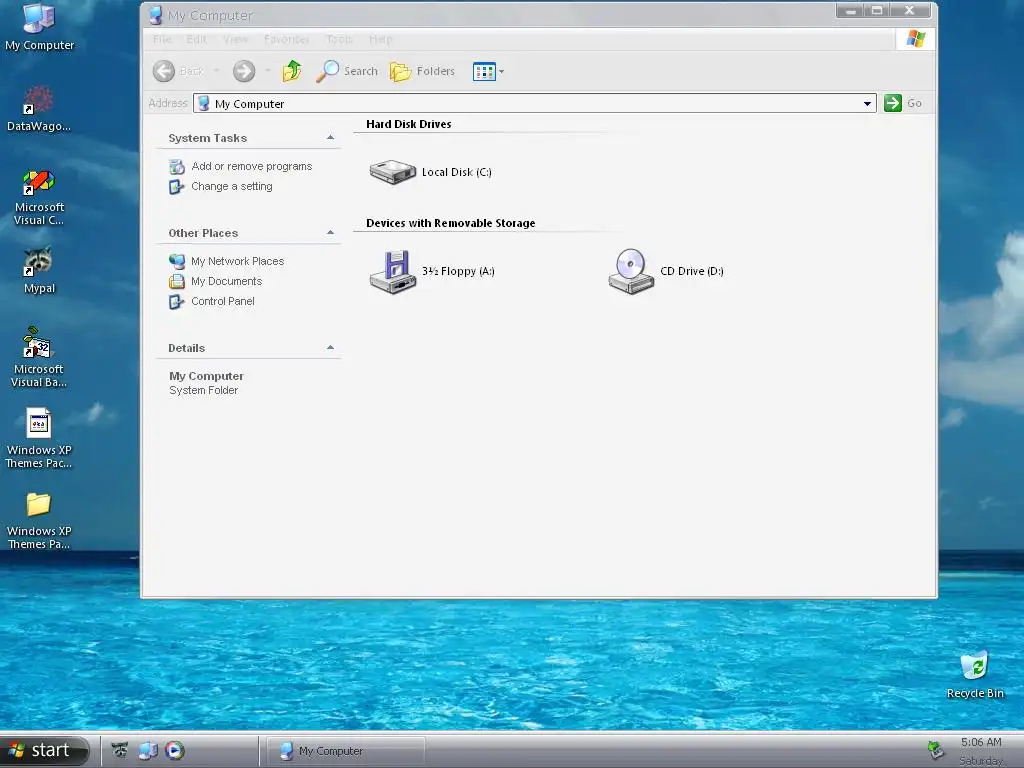Click Devices with Removable Storage header
The height and width of the screenshot is (768, 1024).
coord(451,223)
